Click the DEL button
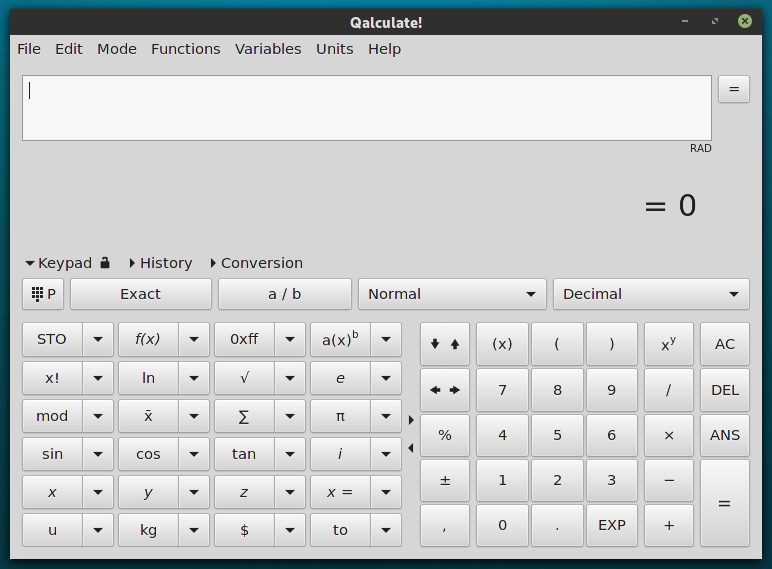Screen dimensions: 772x569 (724, 390)
